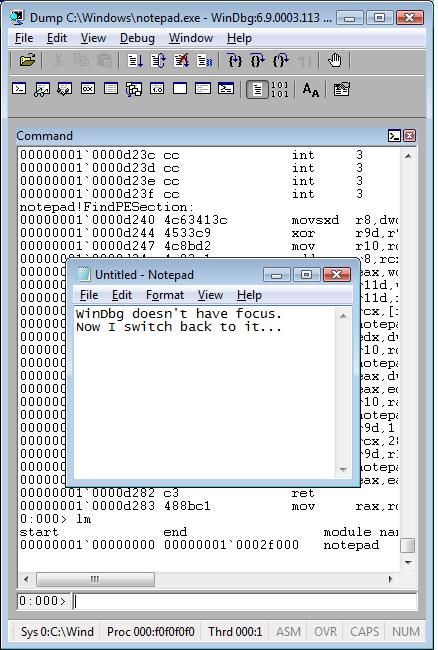Open the View menu in Notepad
The width and height of the screenshot is (438, 650).
coord(210,295)
